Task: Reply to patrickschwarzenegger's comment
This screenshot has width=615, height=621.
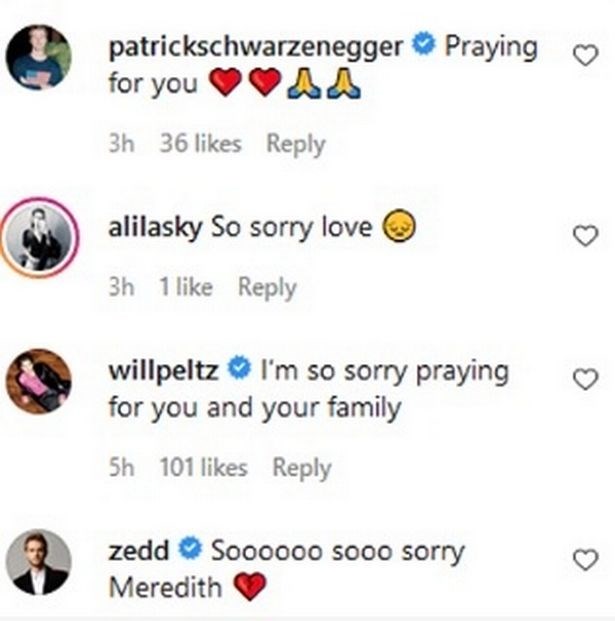Action: pyautogui.click(x=295, y=144)
